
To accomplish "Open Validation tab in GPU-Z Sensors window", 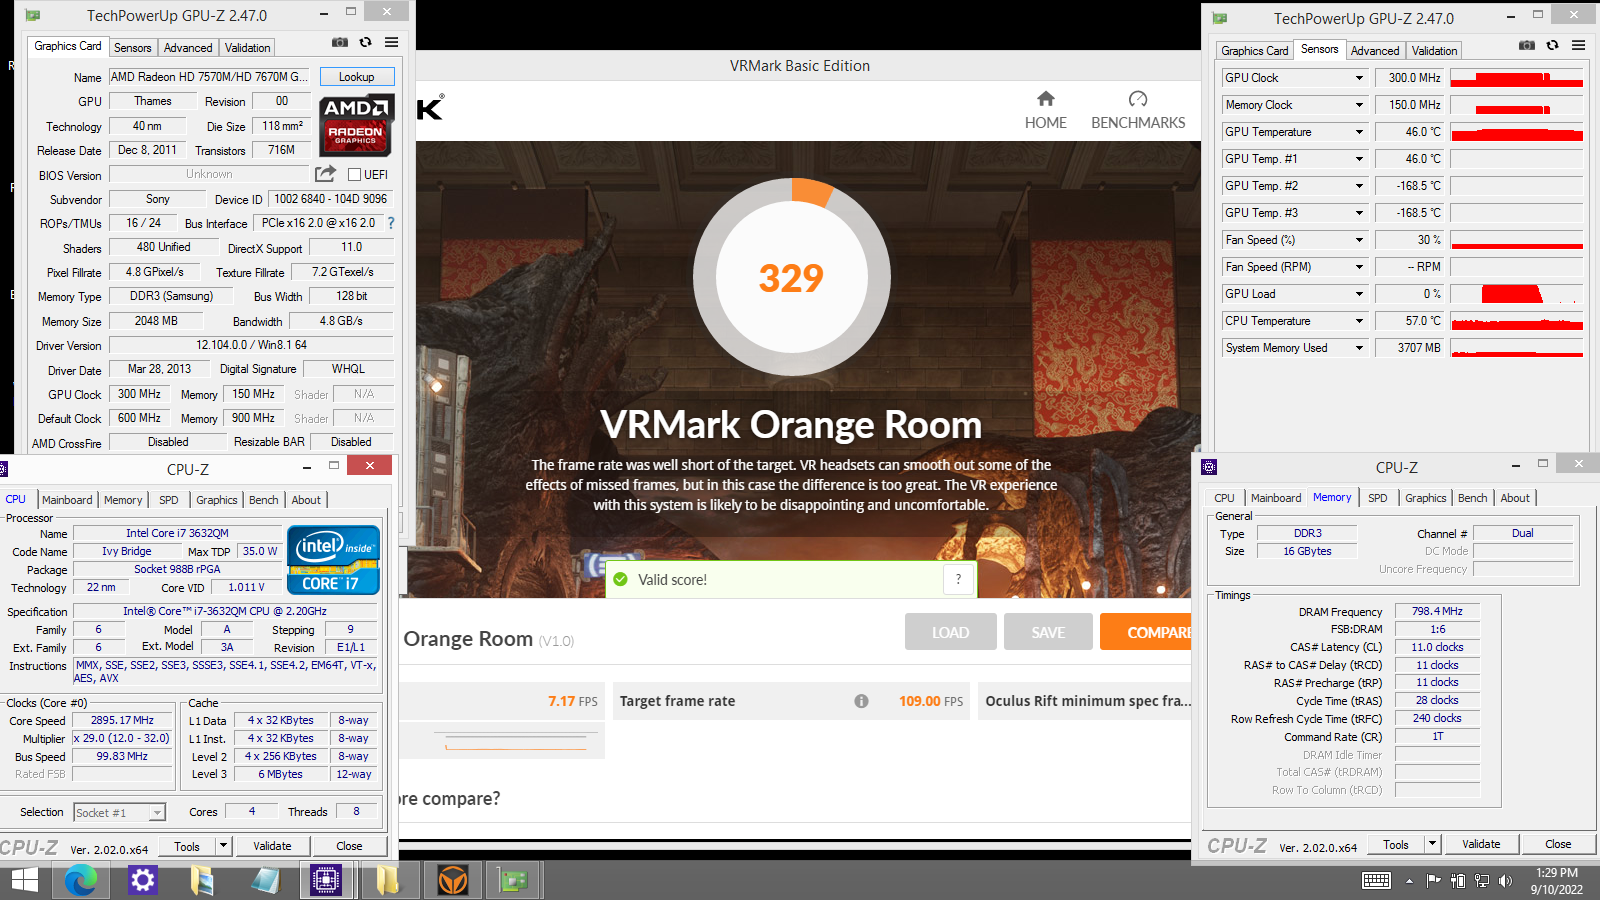I will point(1434,51).
